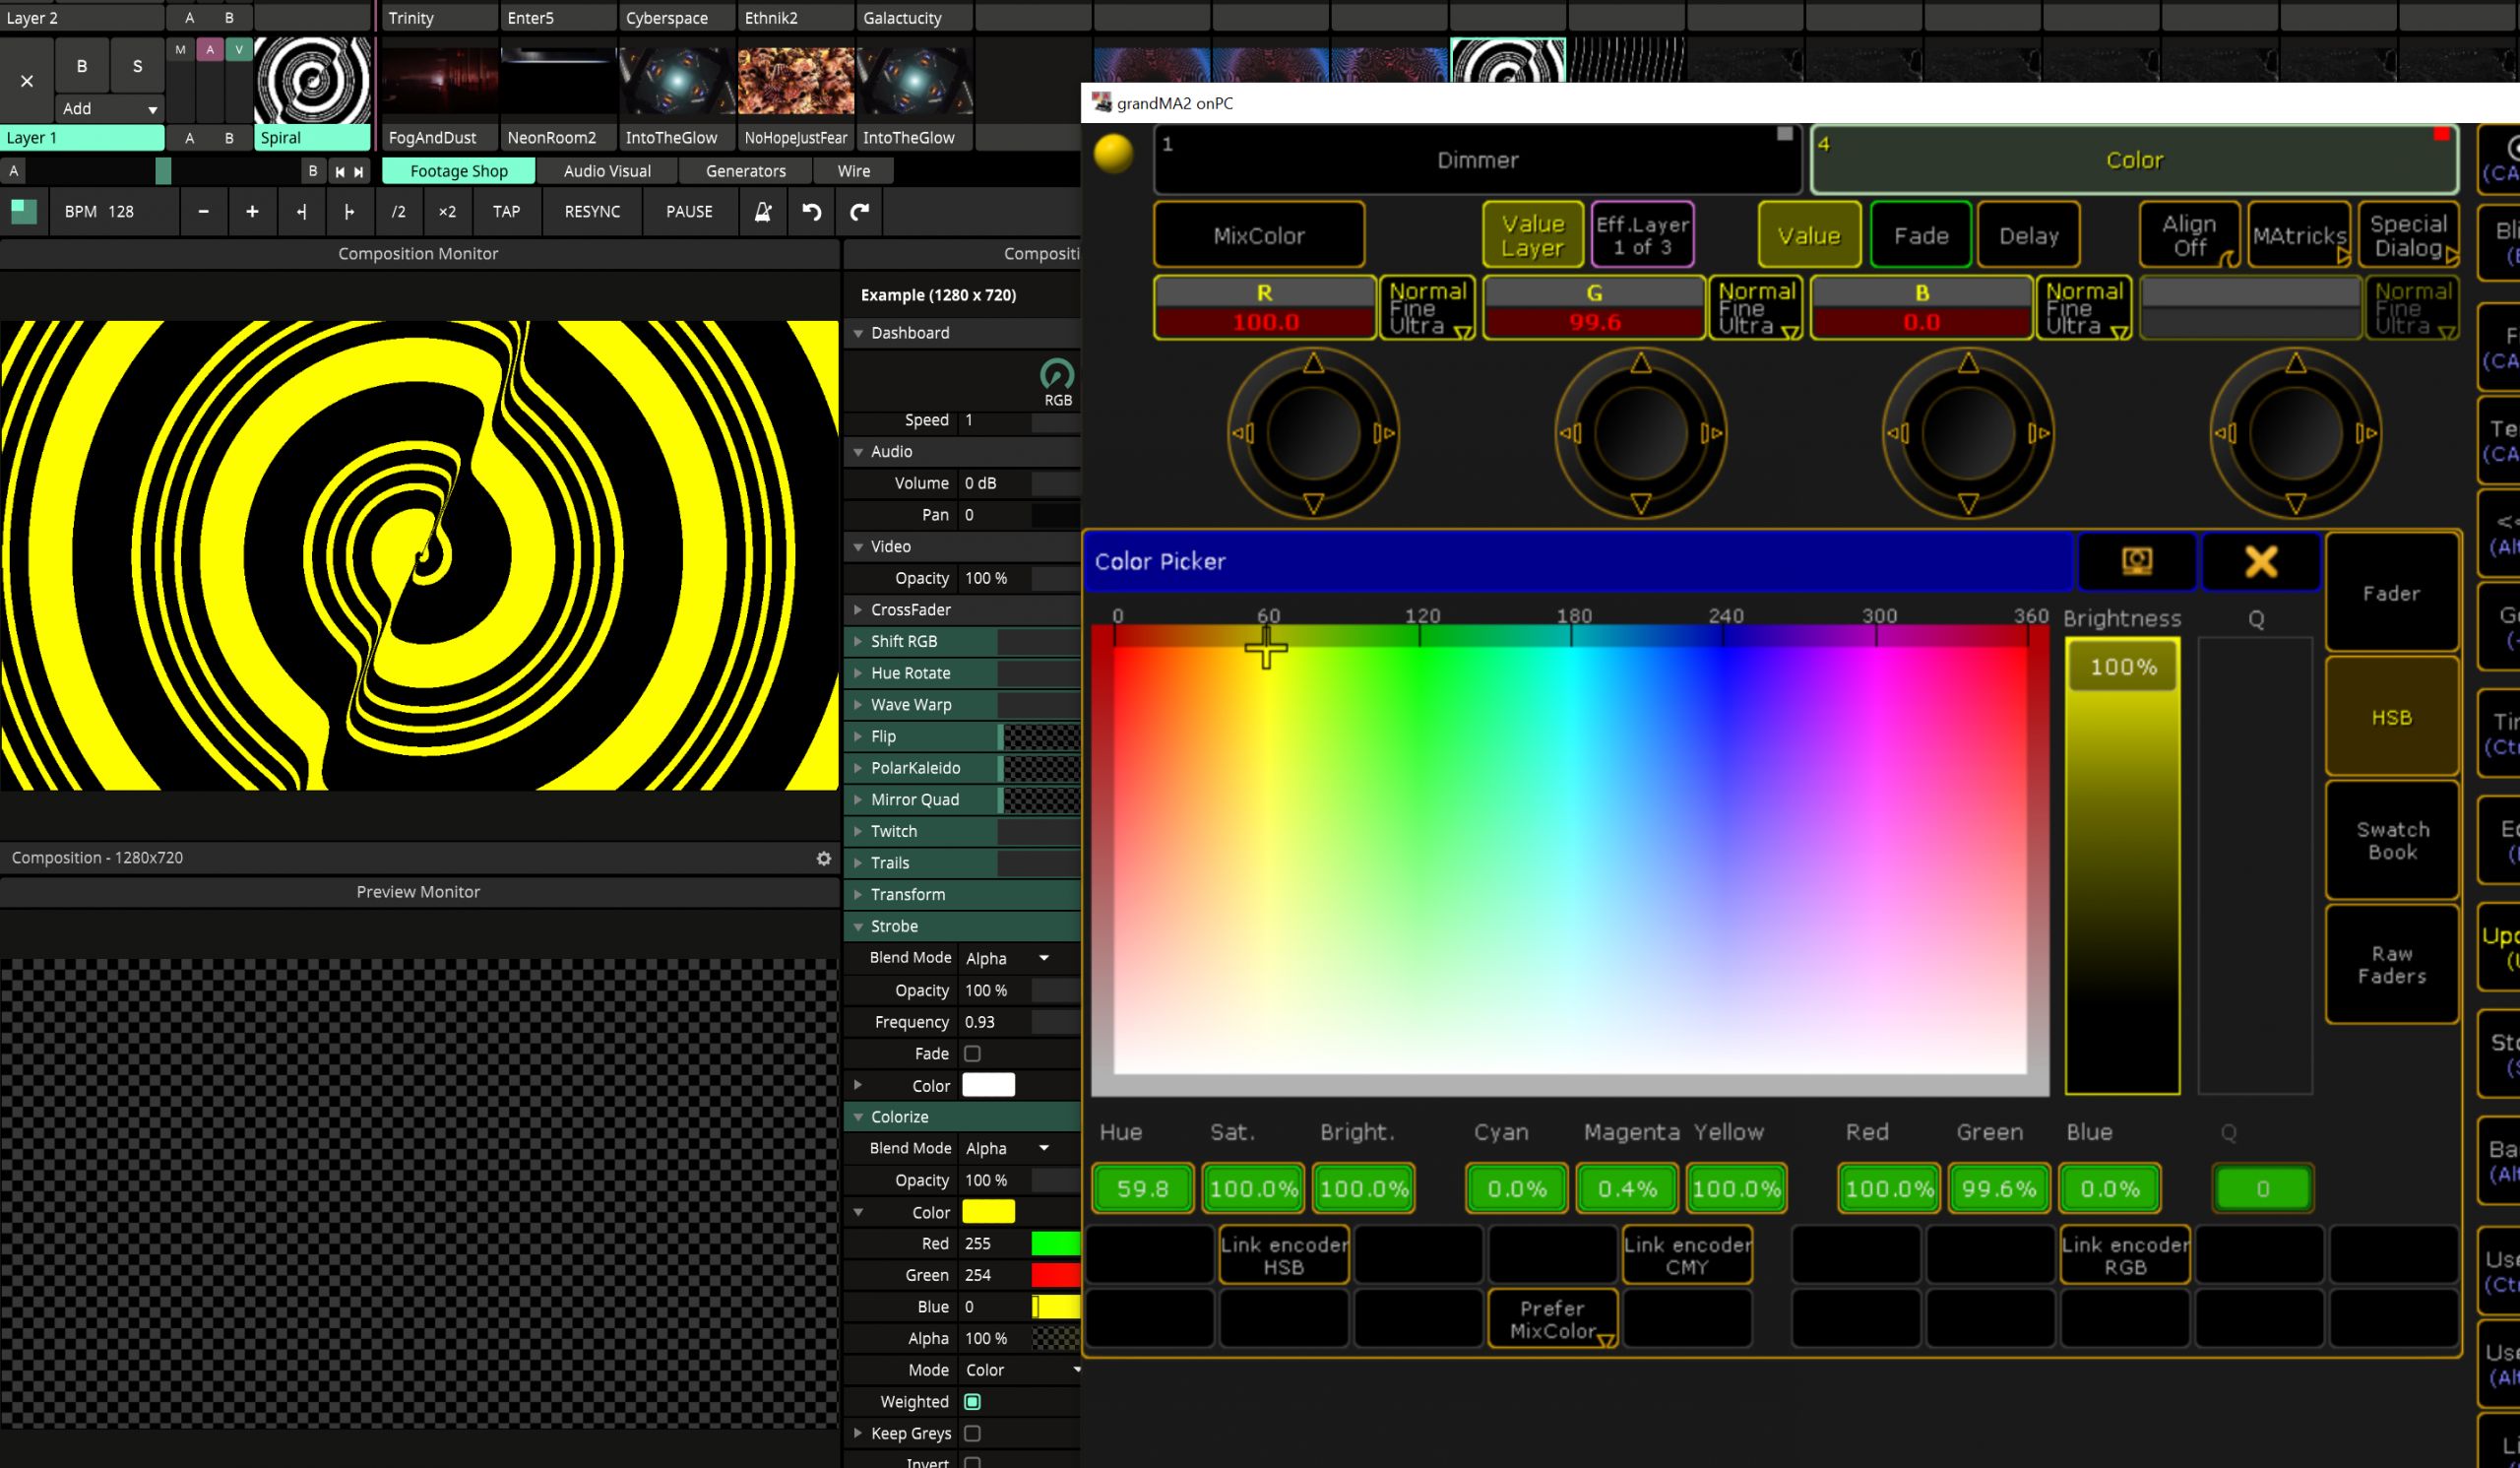Click the metronome icon in BPM toolbar
This screenshot has width=2520, height=1468.
[x=762, y=211]
